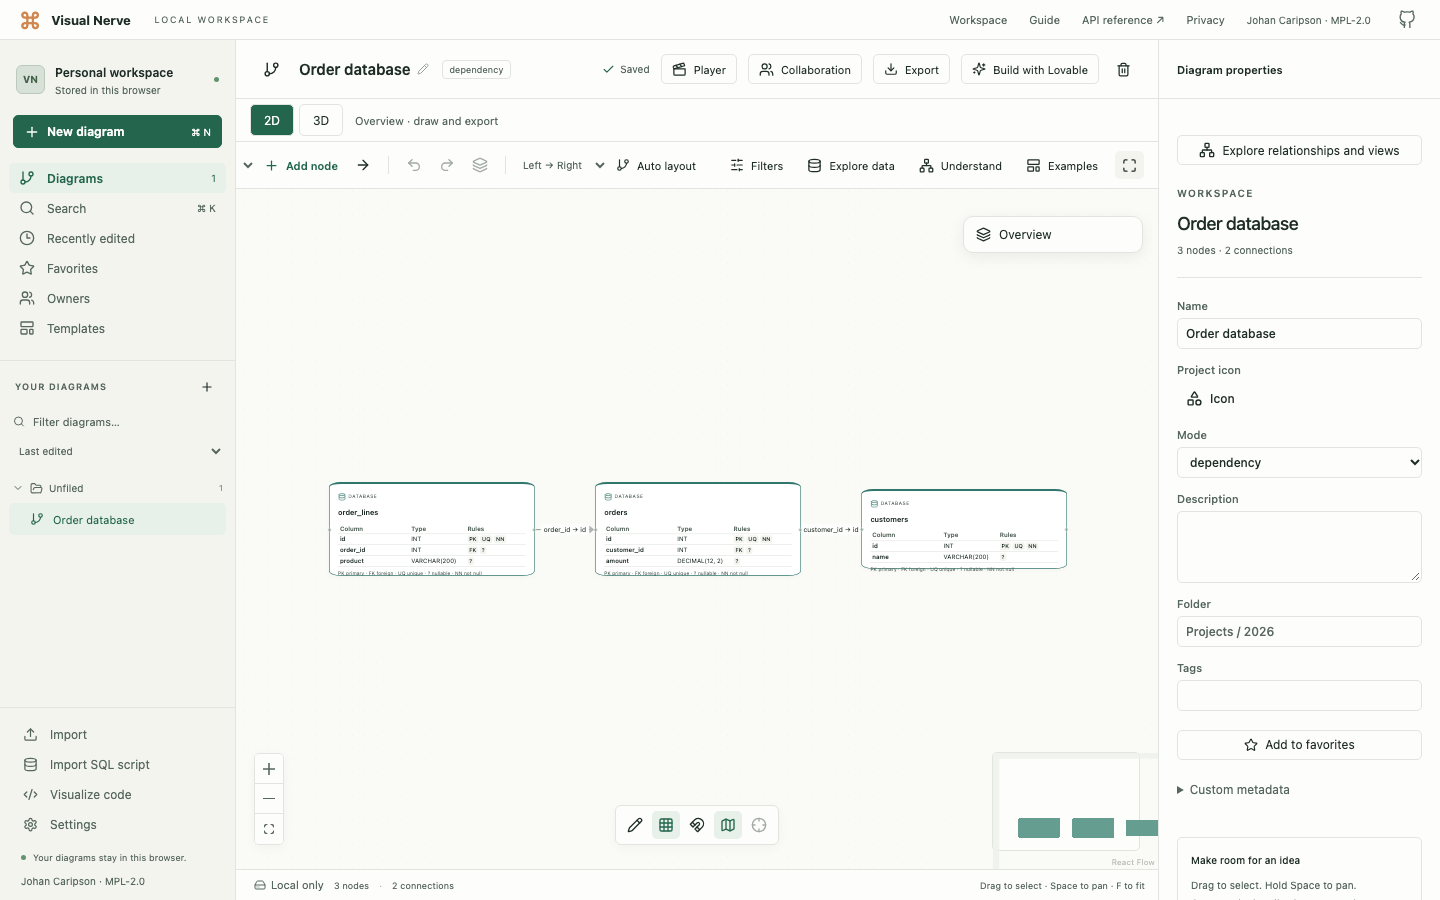The width and height of the screenshot is (1440, 900).
Task: Collapse the Unfiled folder
Action: (x=18, y=489)
